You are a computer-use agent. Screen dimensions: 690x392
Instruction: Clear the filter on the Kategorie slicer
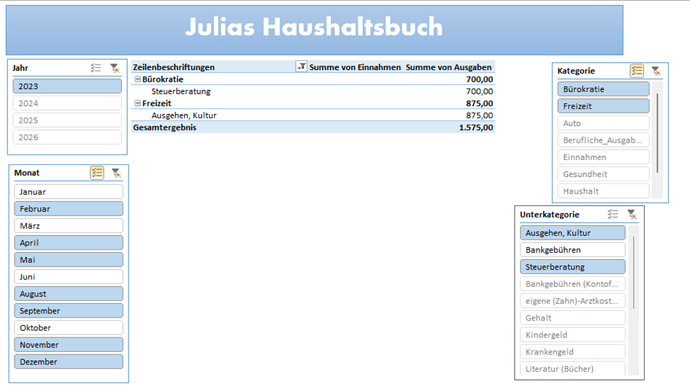coord(656,71)
